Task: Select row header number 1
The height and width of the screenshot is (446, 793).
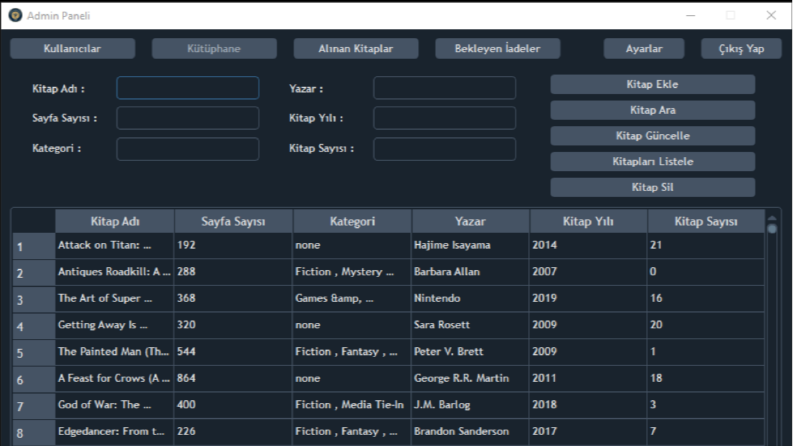Action: point(34,246)
